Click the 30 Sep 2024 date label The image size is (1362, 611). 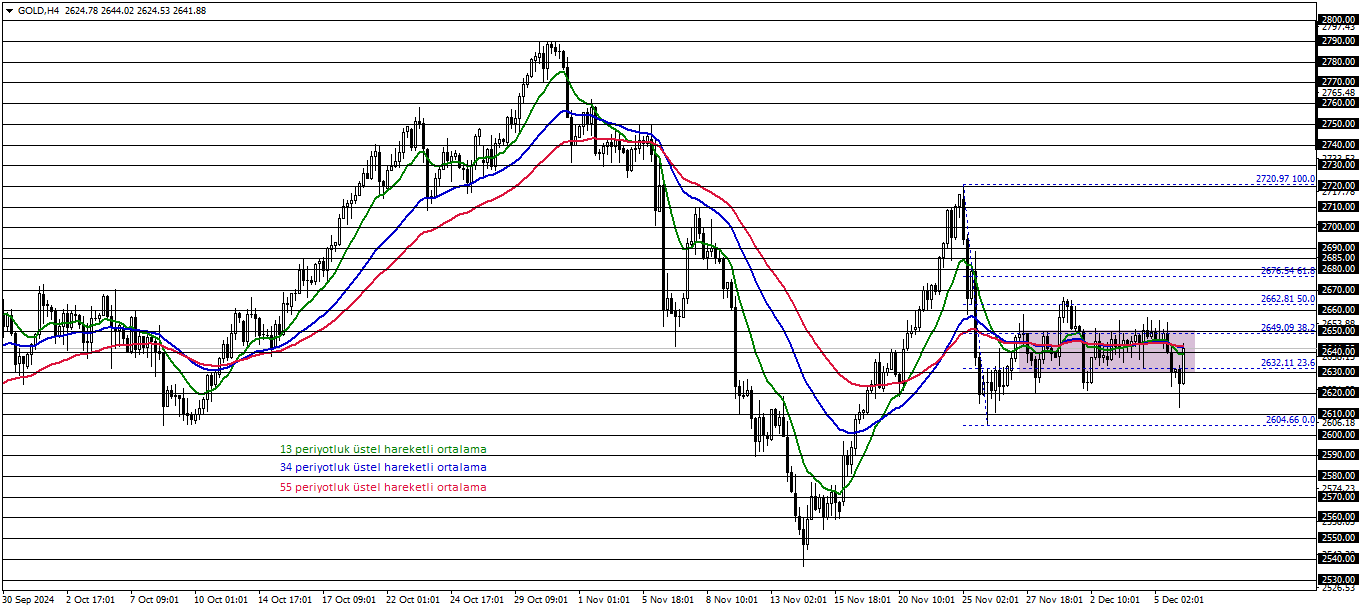tap(29, 600)
